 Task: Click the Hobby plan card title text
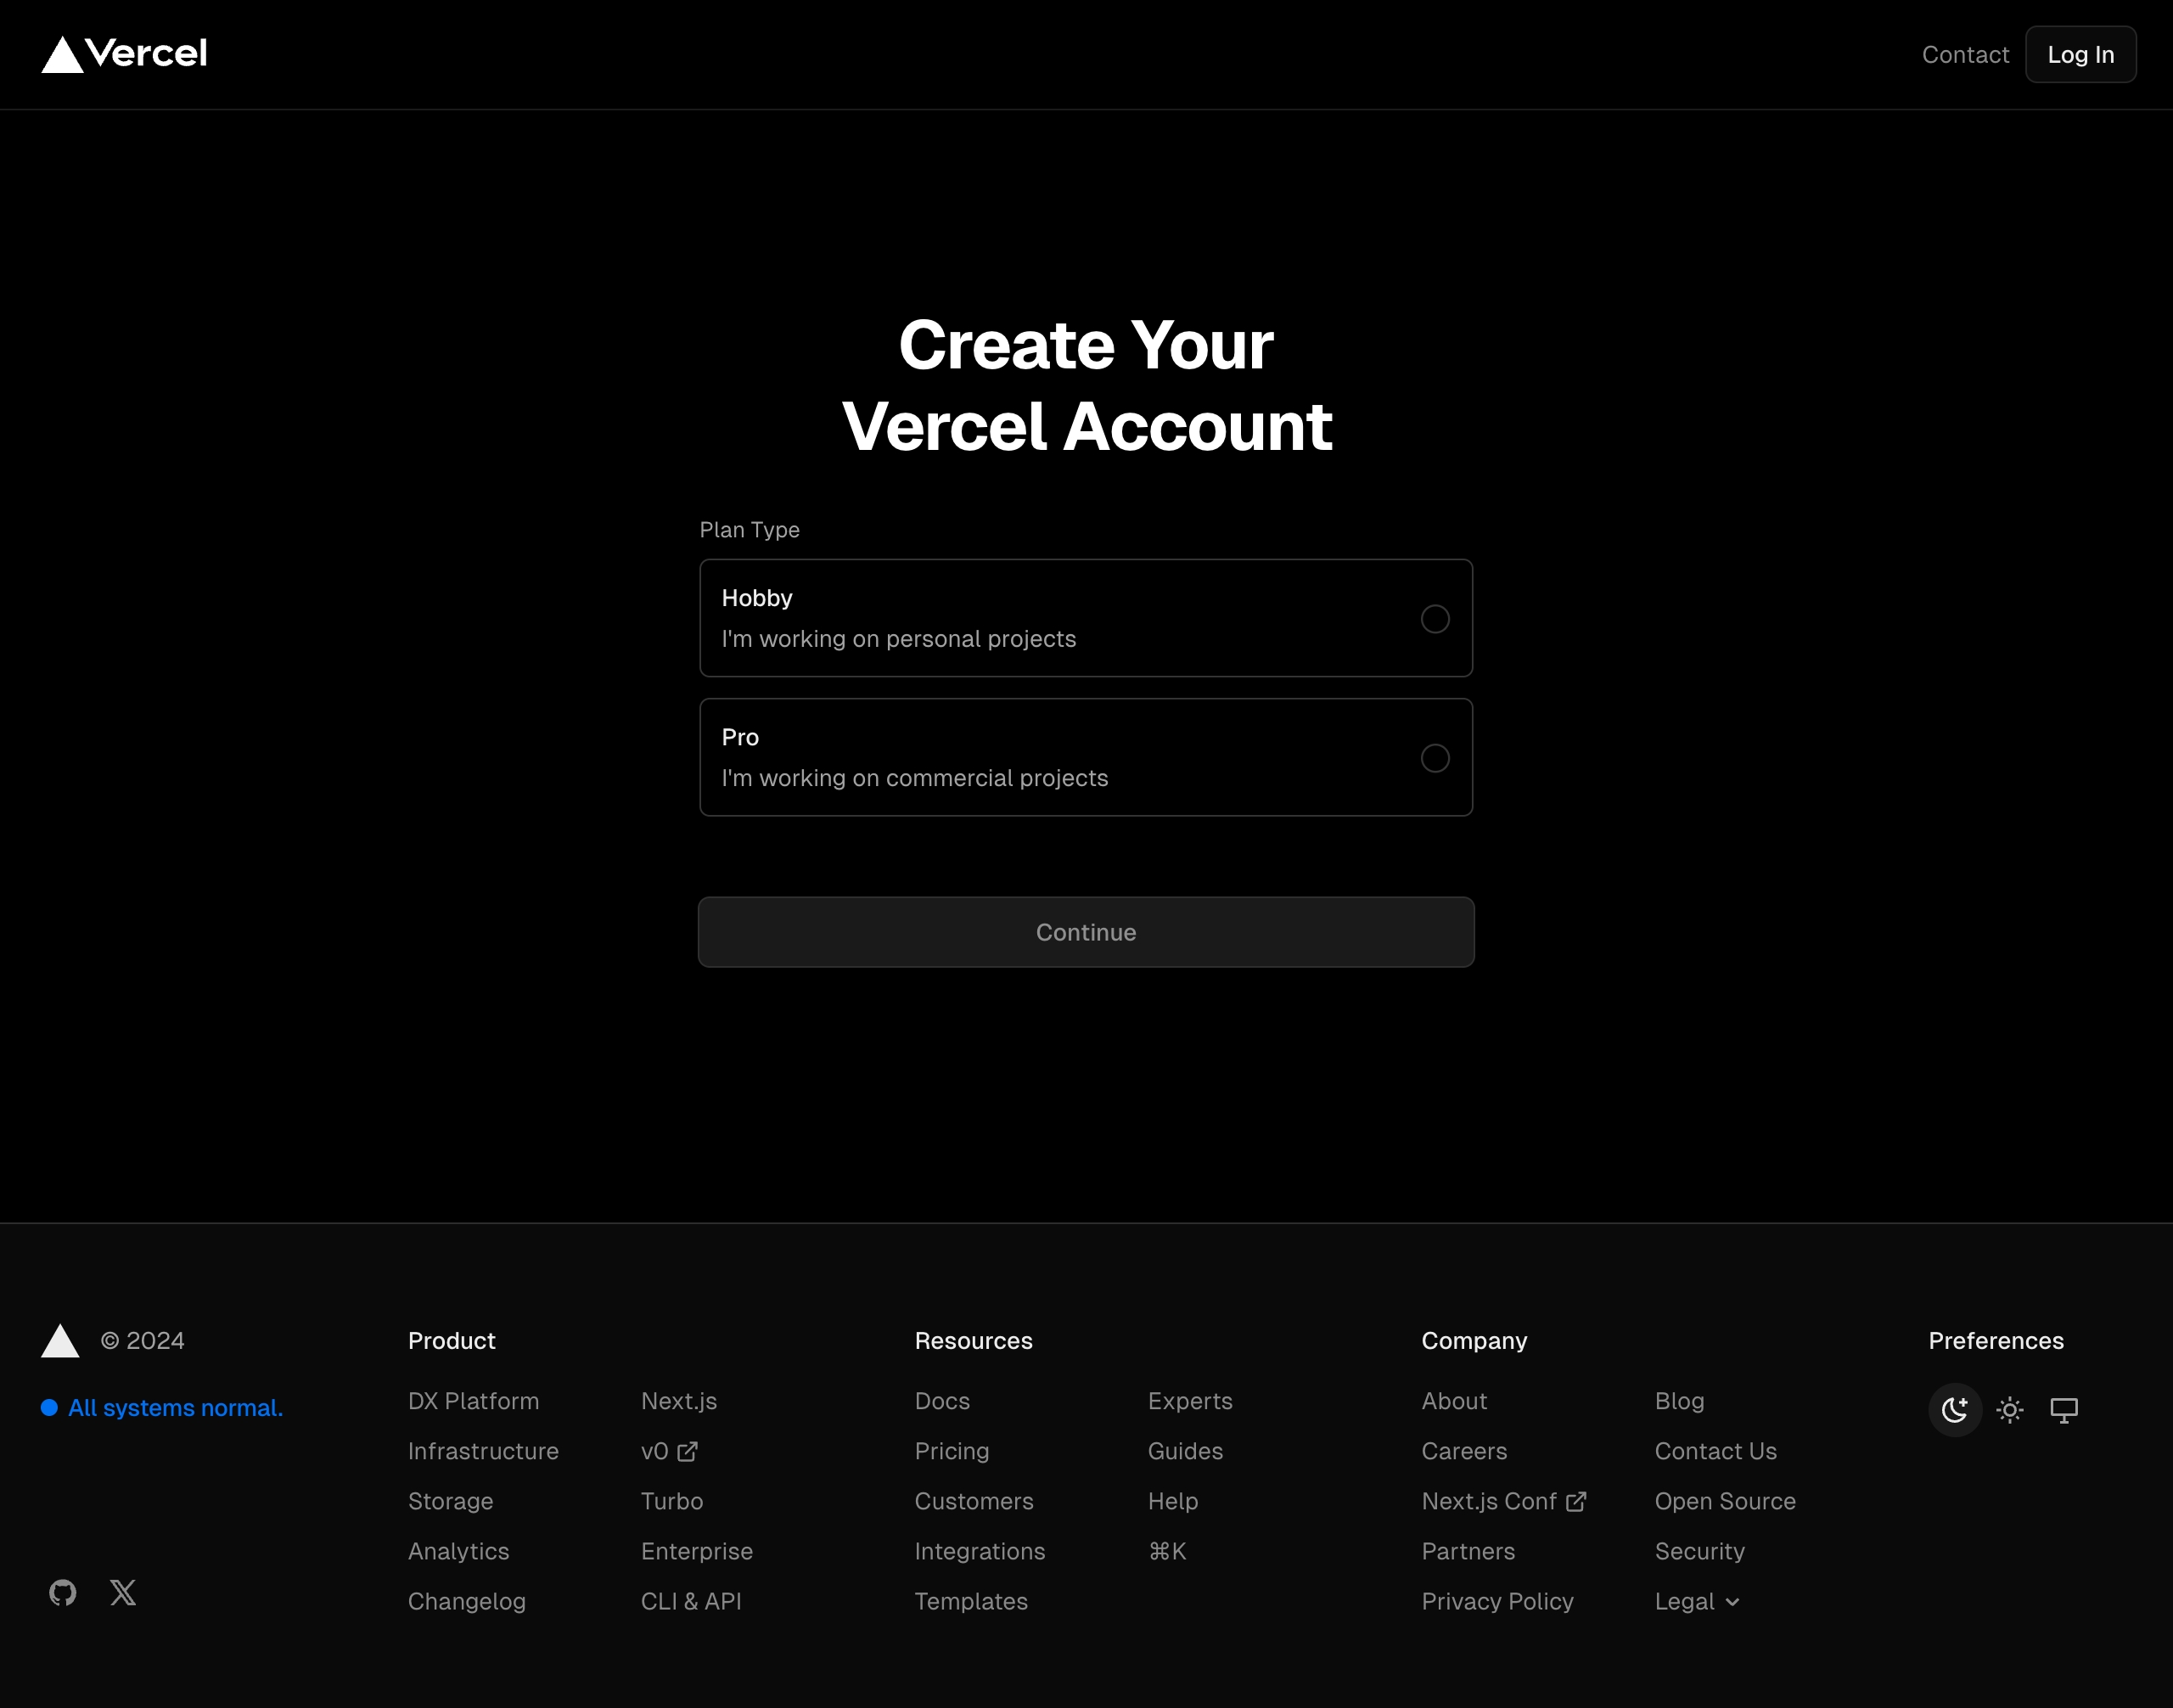tap(757, 598)
